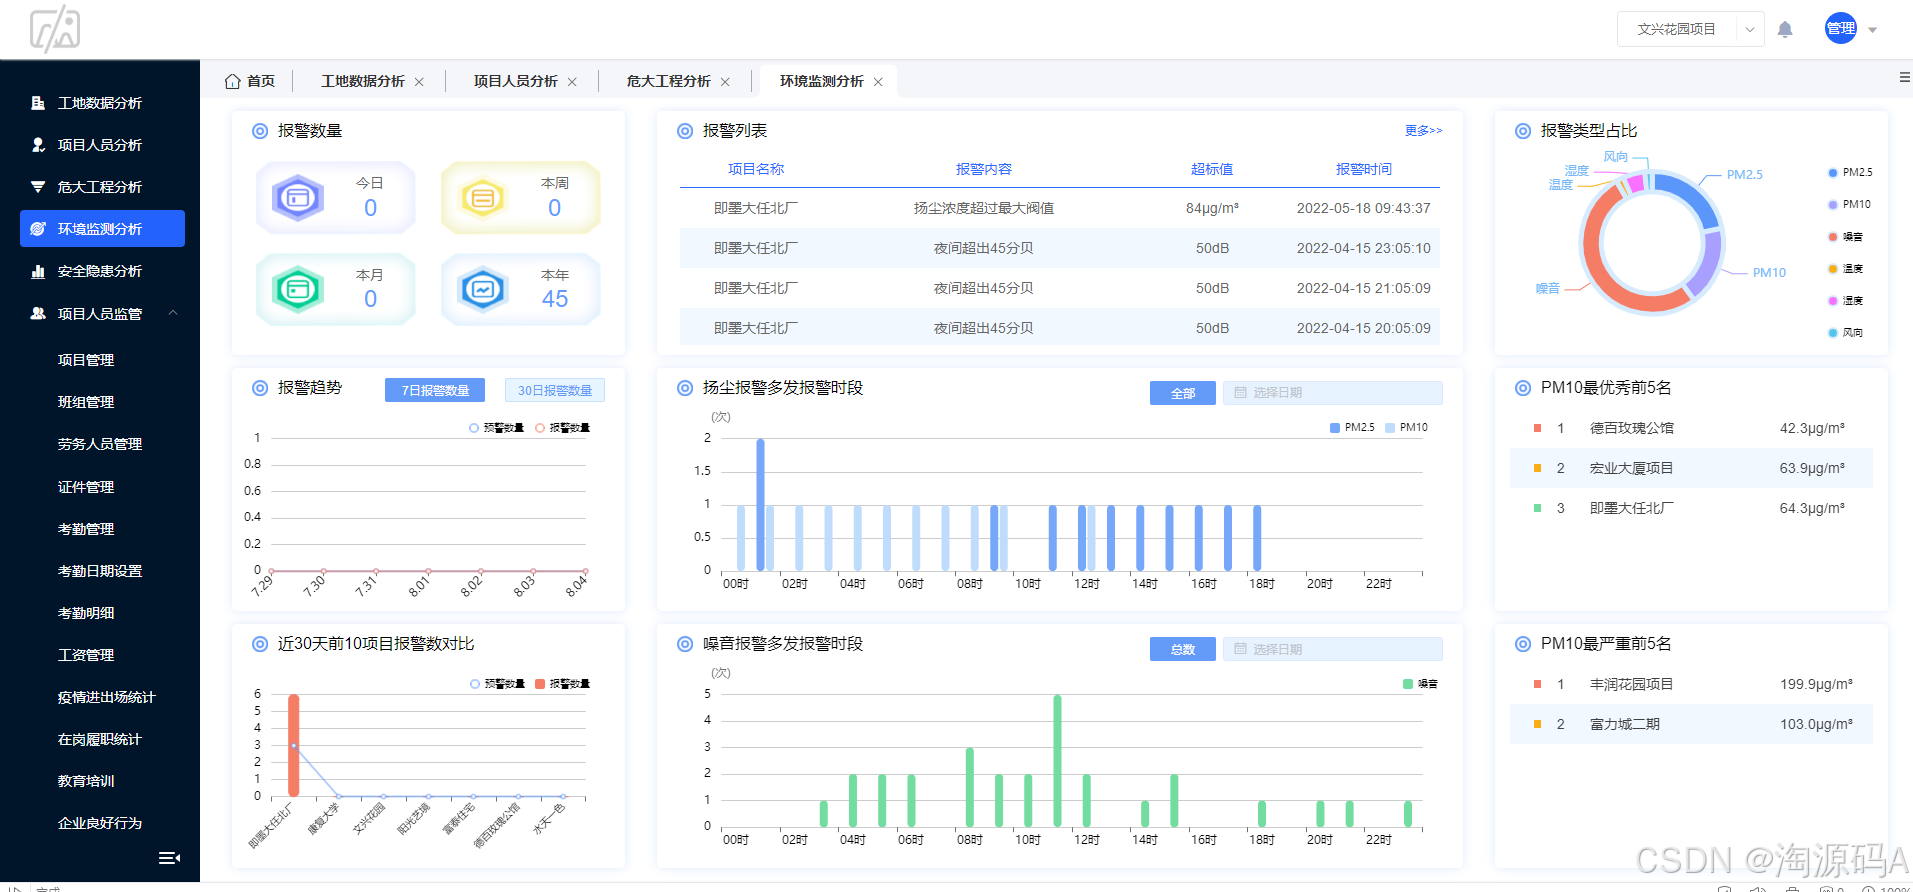Click the blue PM2.5 donut segment
1913x892 pixels.
(x=1692, y=195)
